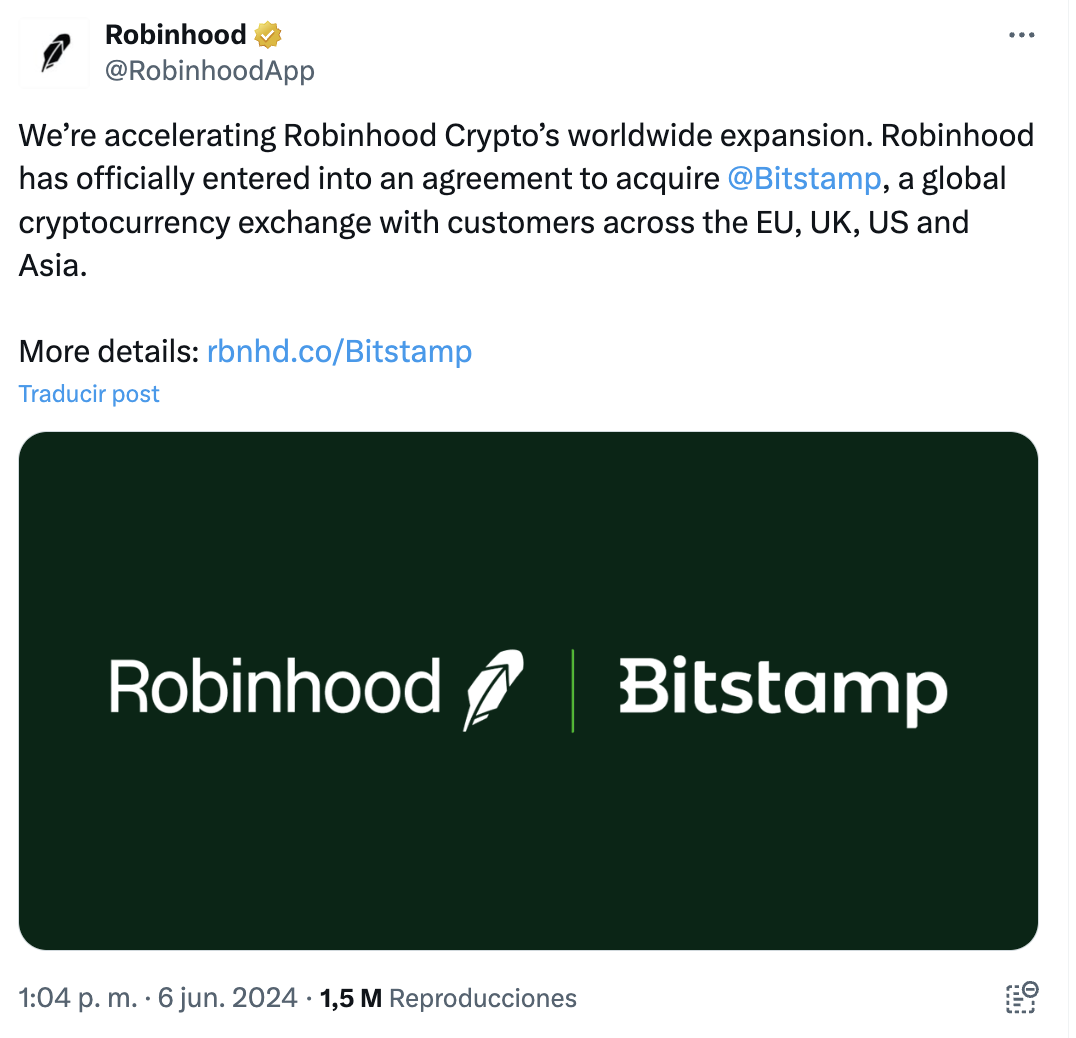Click Traducir post to translate
The width and height of the screenshot is (1076, 1038).
[89, 394]
